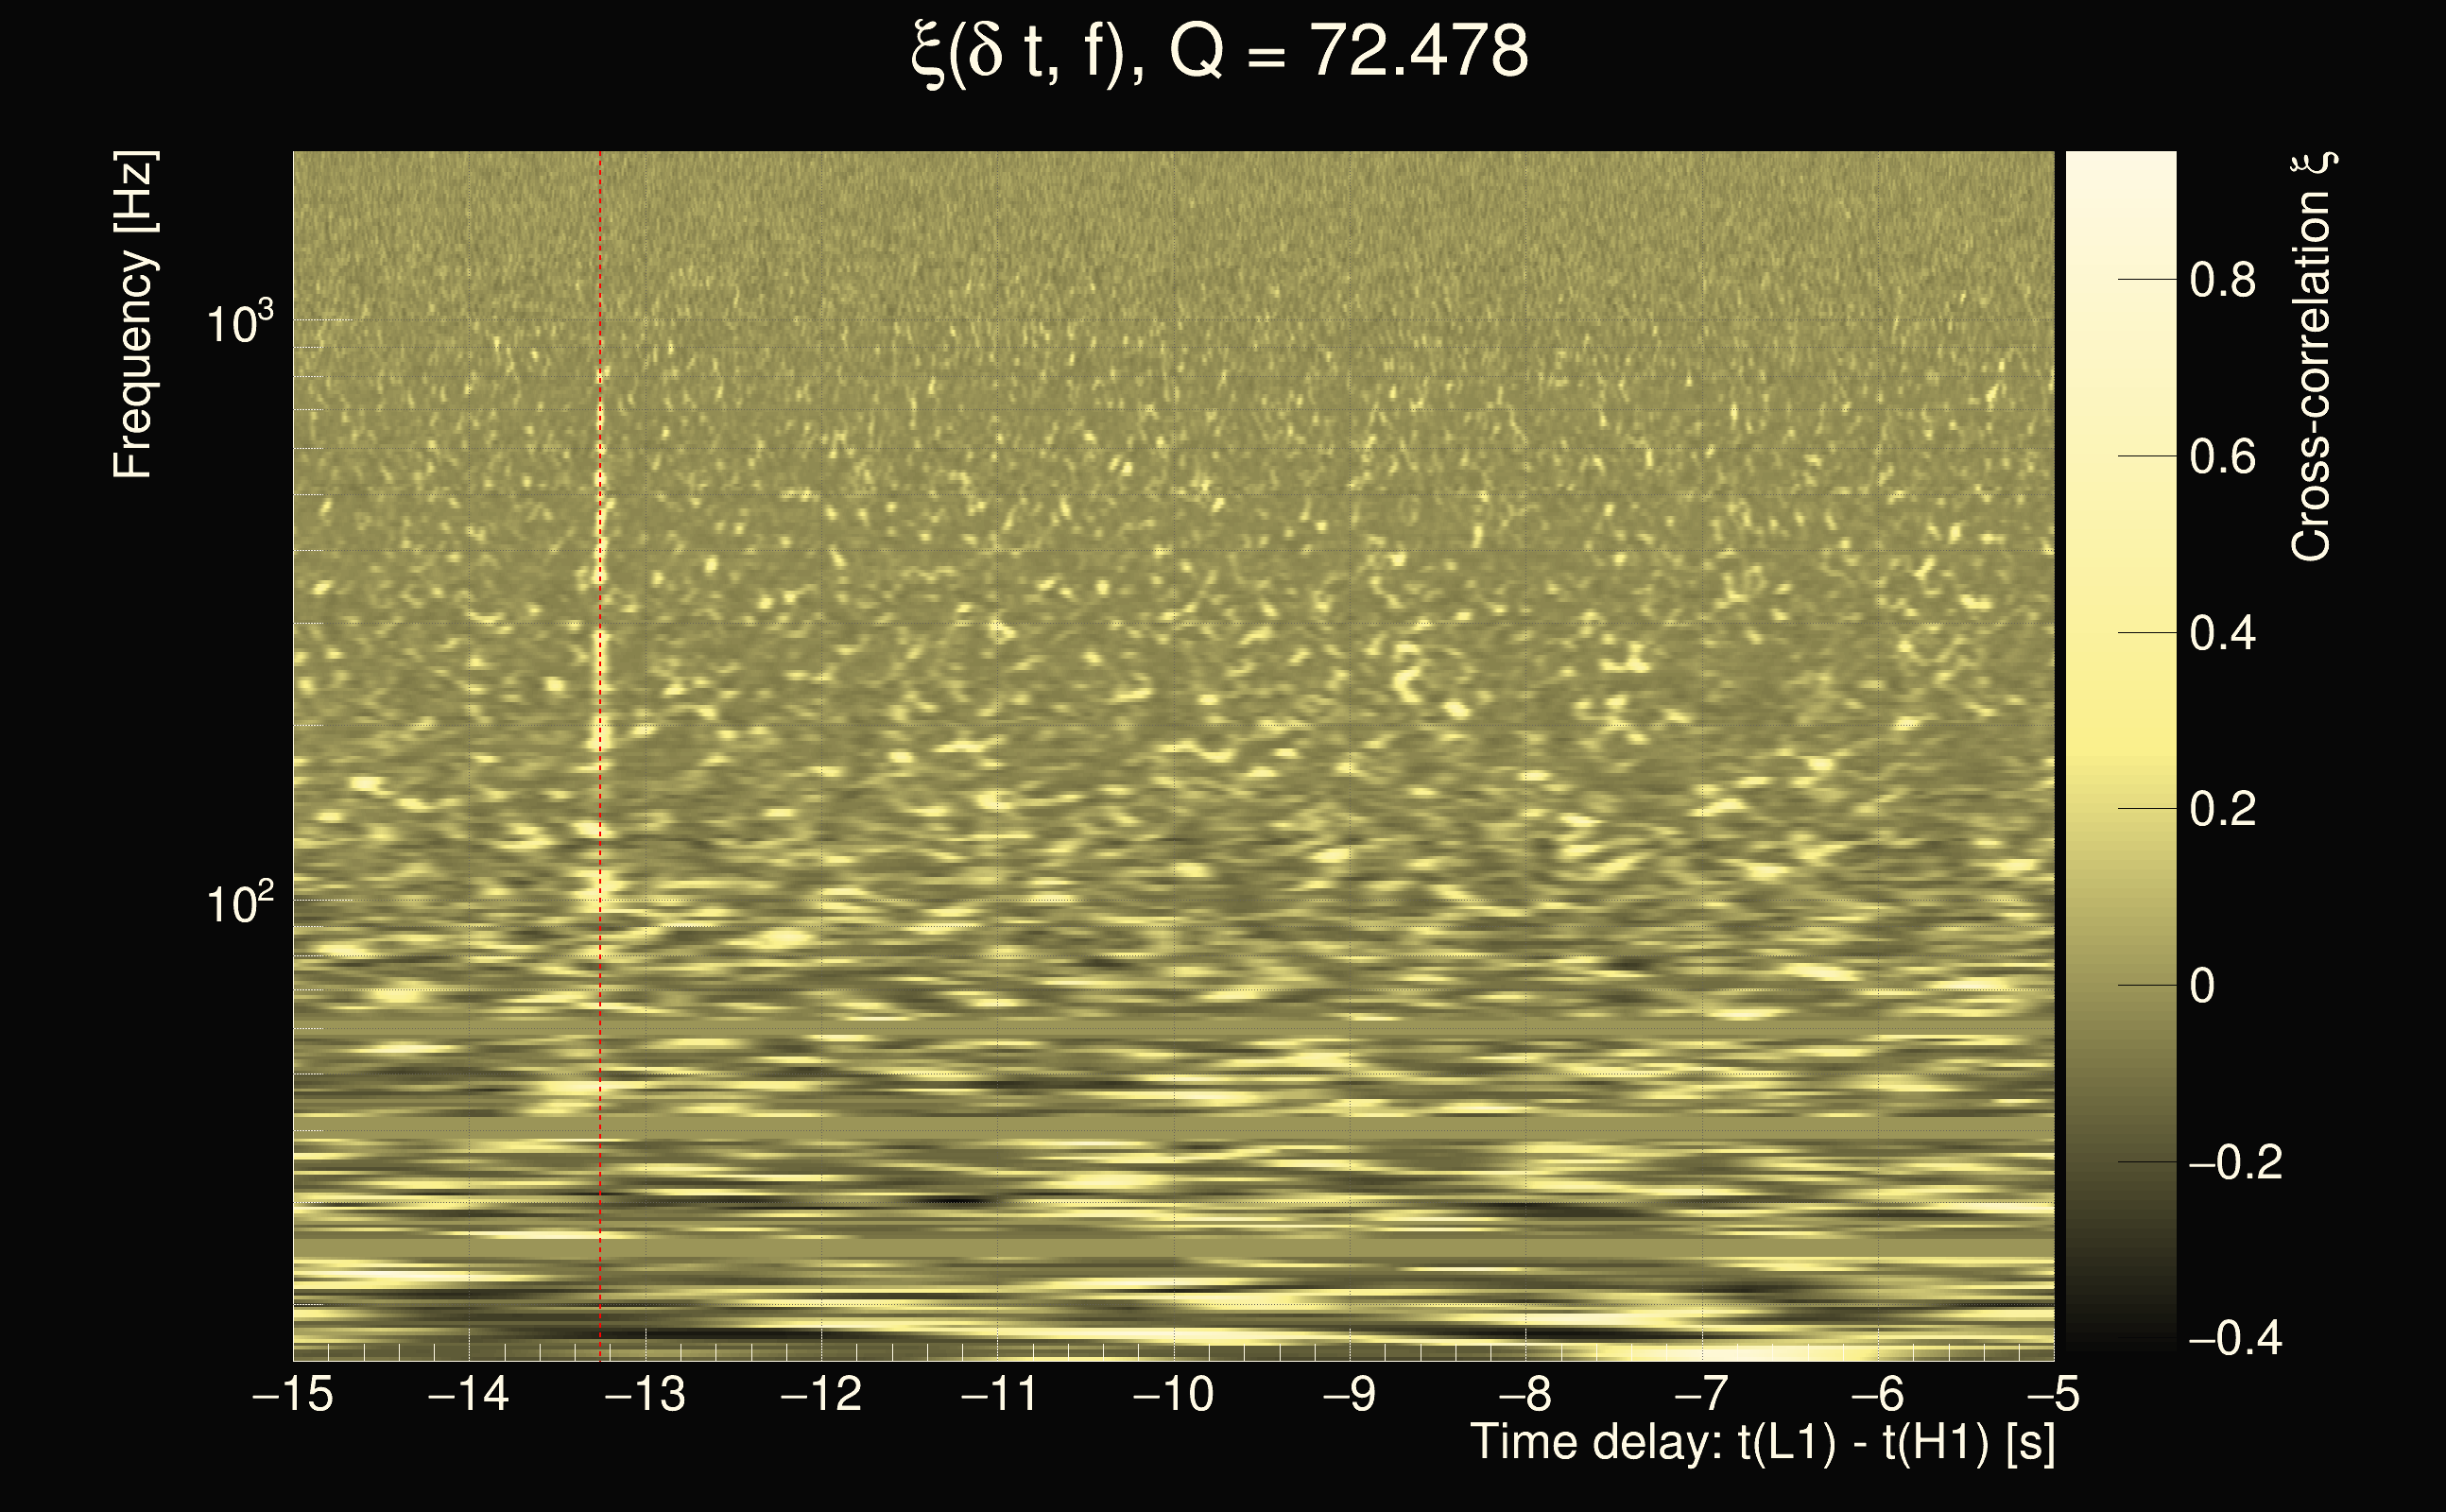Viewport: 2446px width, 1512px height.
Task: Click the −5 tick label on time axis
Action: tap(2052, 1394)
